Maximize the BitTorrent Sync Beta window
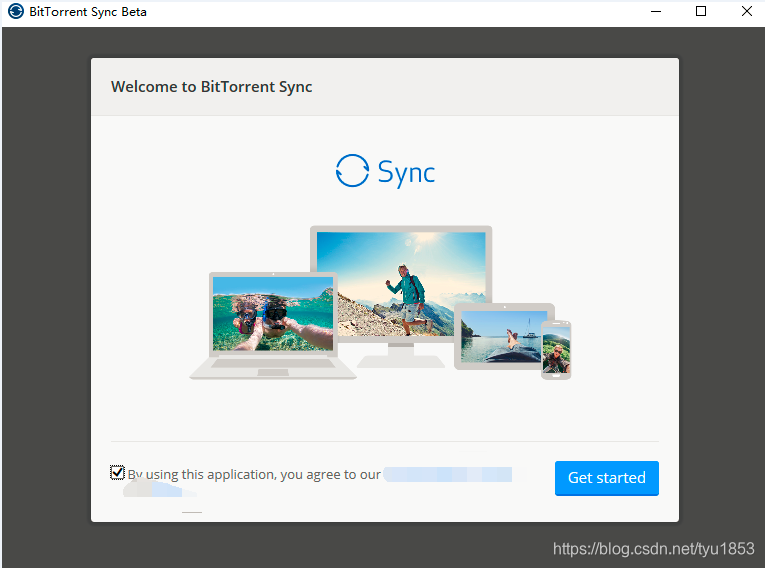The image size is (765, 568). tap(701, 11)
